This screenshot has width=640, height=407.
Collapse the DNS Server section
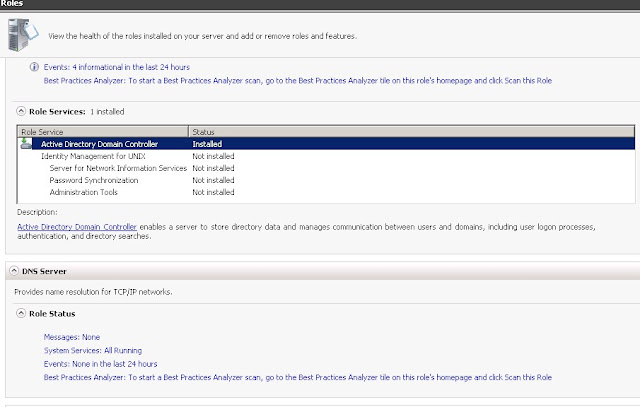(x=14, y=271)
